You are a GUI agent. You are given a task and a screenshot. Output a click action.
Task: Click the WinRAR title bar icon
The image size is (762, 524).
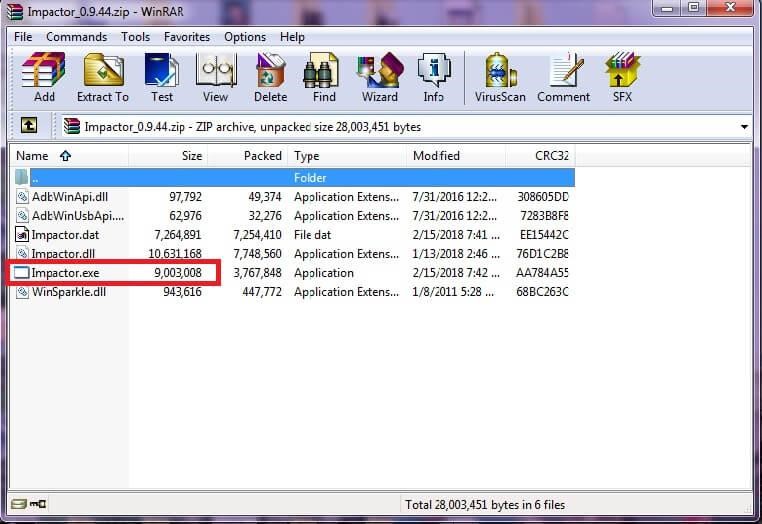coord(15,11)
